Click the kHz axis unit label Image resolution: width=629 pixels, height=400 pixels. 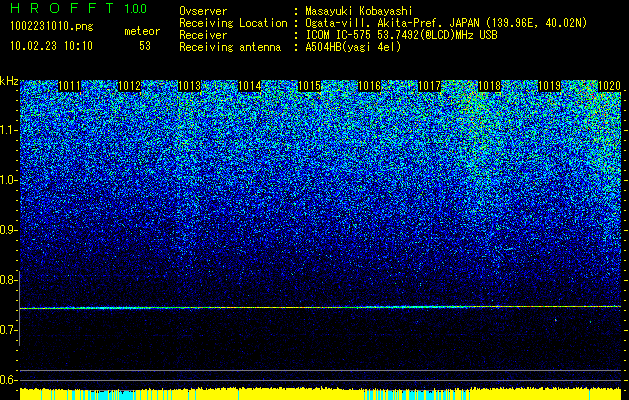(x=9, y=81)
